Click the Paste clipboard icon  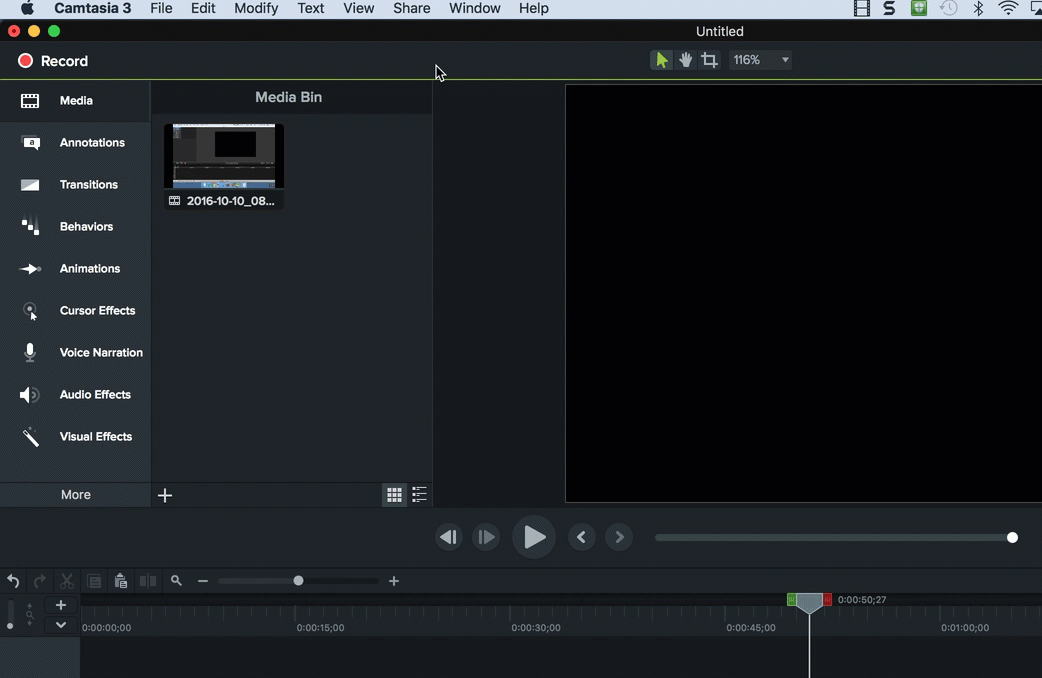121,581
